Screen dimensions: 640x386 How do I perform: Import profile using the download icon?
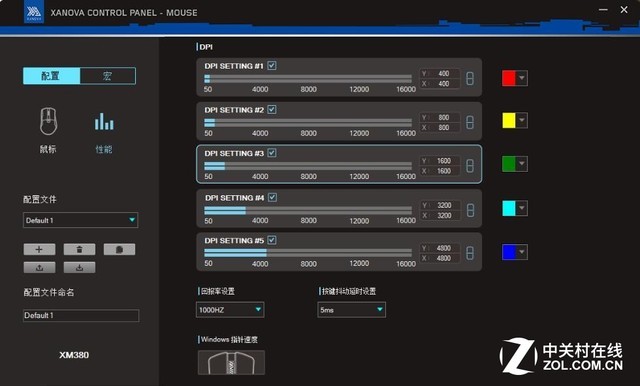pos(79,267)
